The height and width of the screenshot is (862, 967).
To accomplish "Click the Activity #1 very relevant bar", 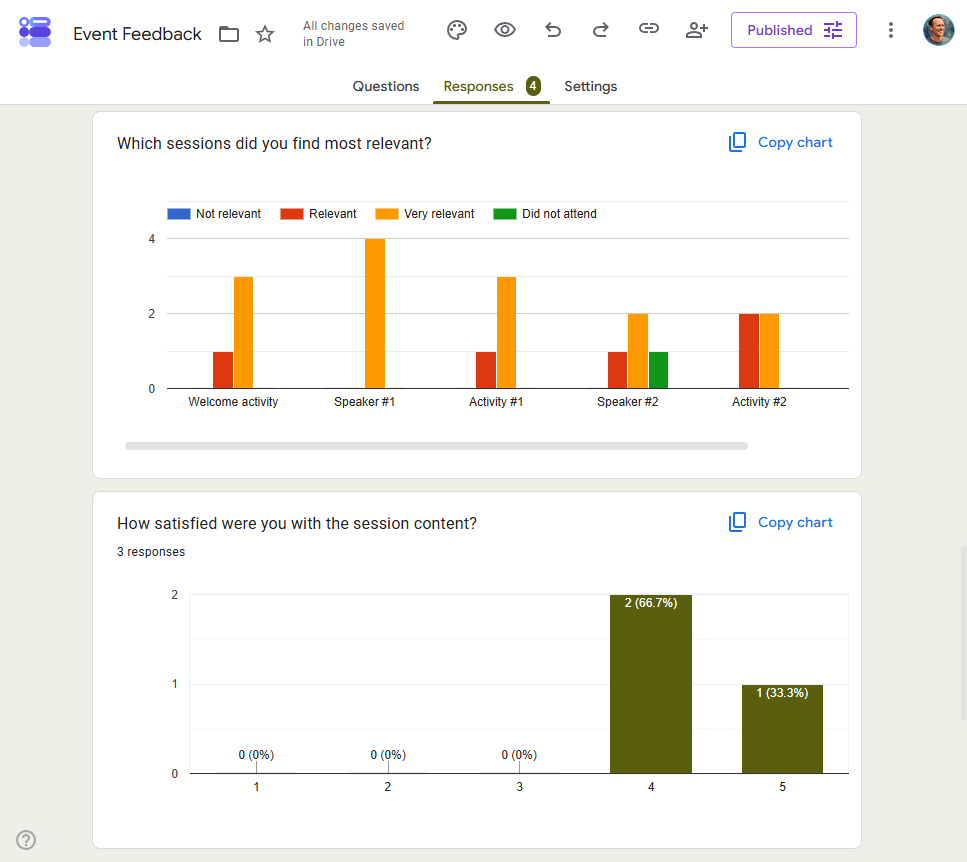I will 506,332.
